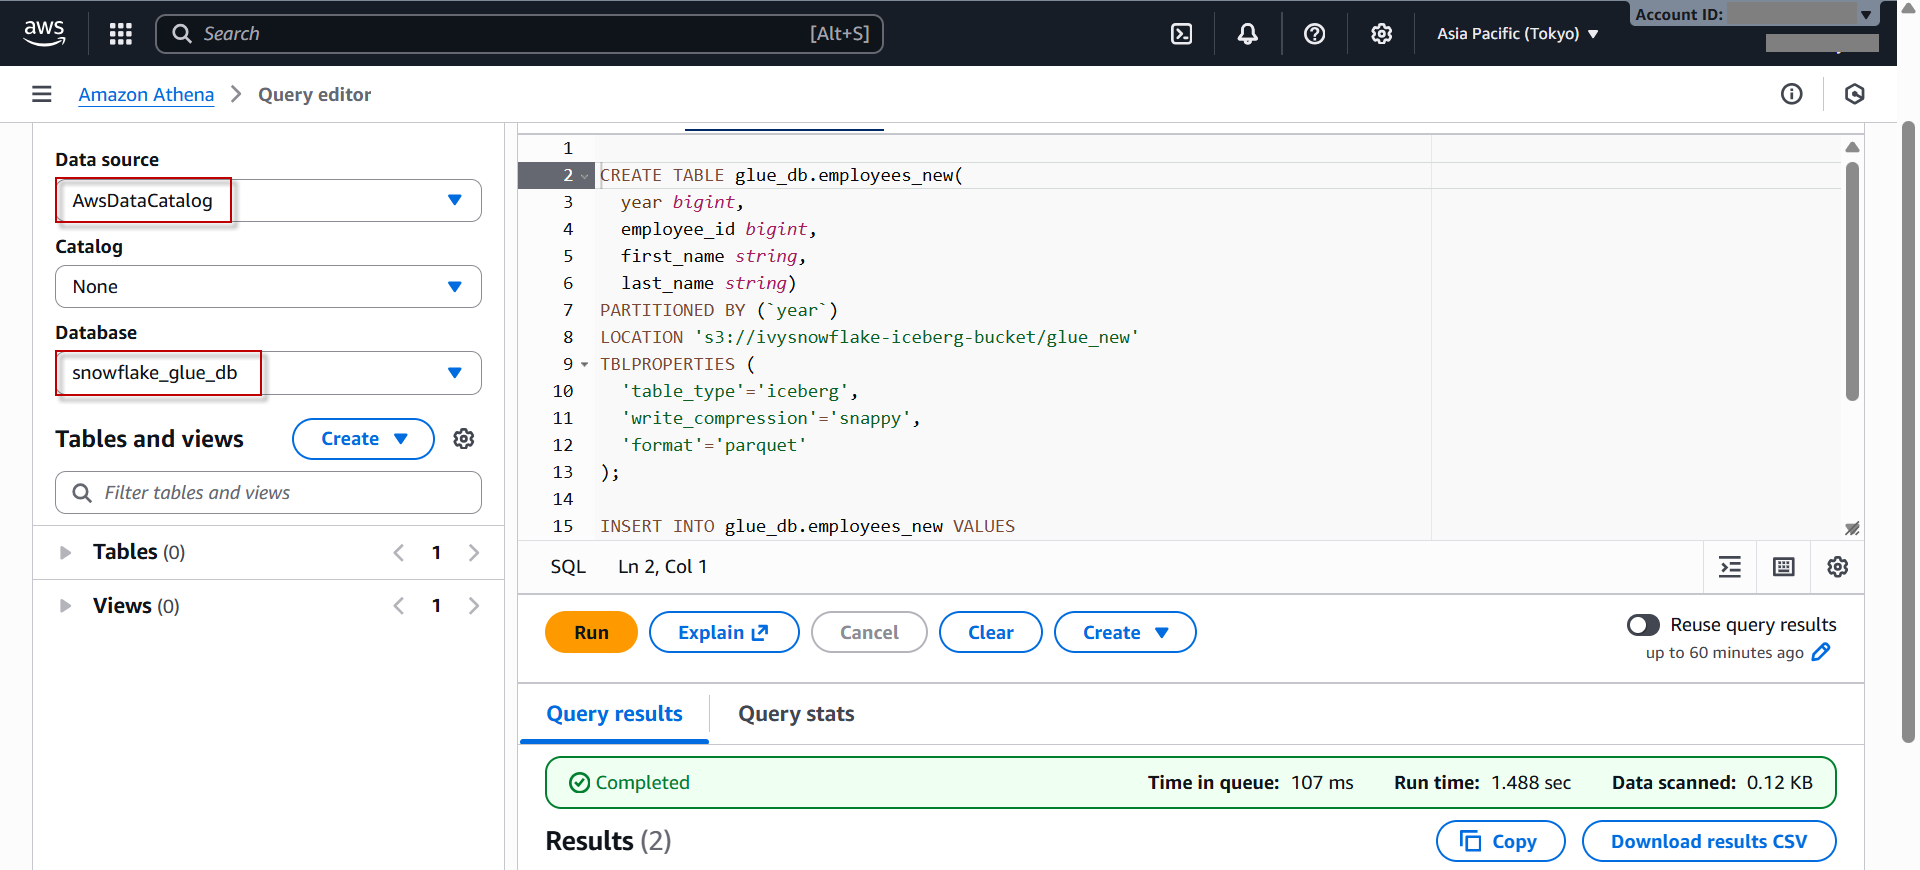The image size is (1920, 870).
Task: Click 'Data scanned: 0.12 KB' text
Action: (1712, 783)
